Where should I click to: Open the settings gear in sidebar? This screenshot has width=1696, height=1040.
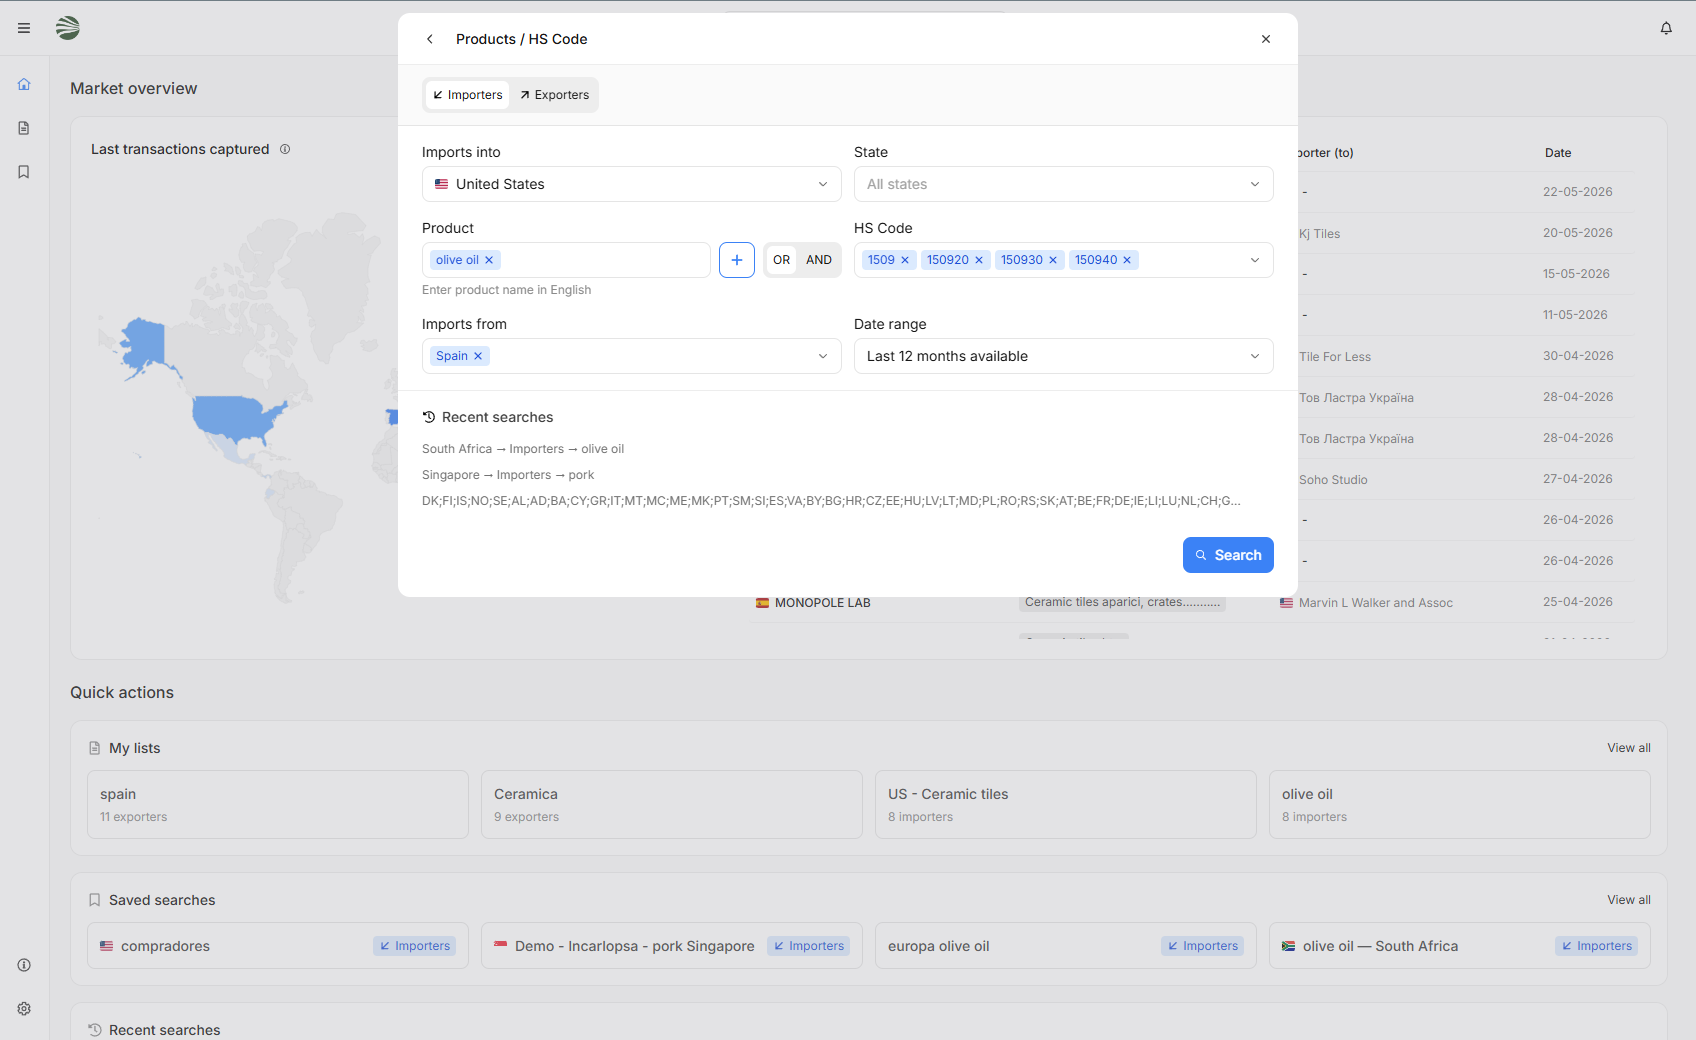24,1009
